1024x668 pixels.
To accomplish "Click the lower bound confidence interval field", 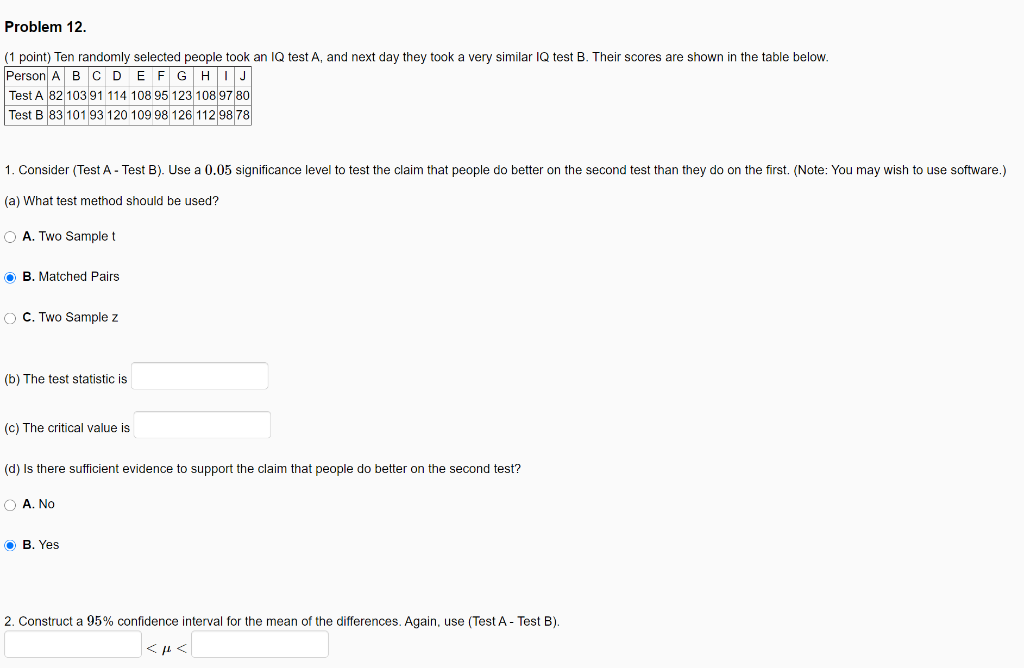I will click(x=72, y=643).
